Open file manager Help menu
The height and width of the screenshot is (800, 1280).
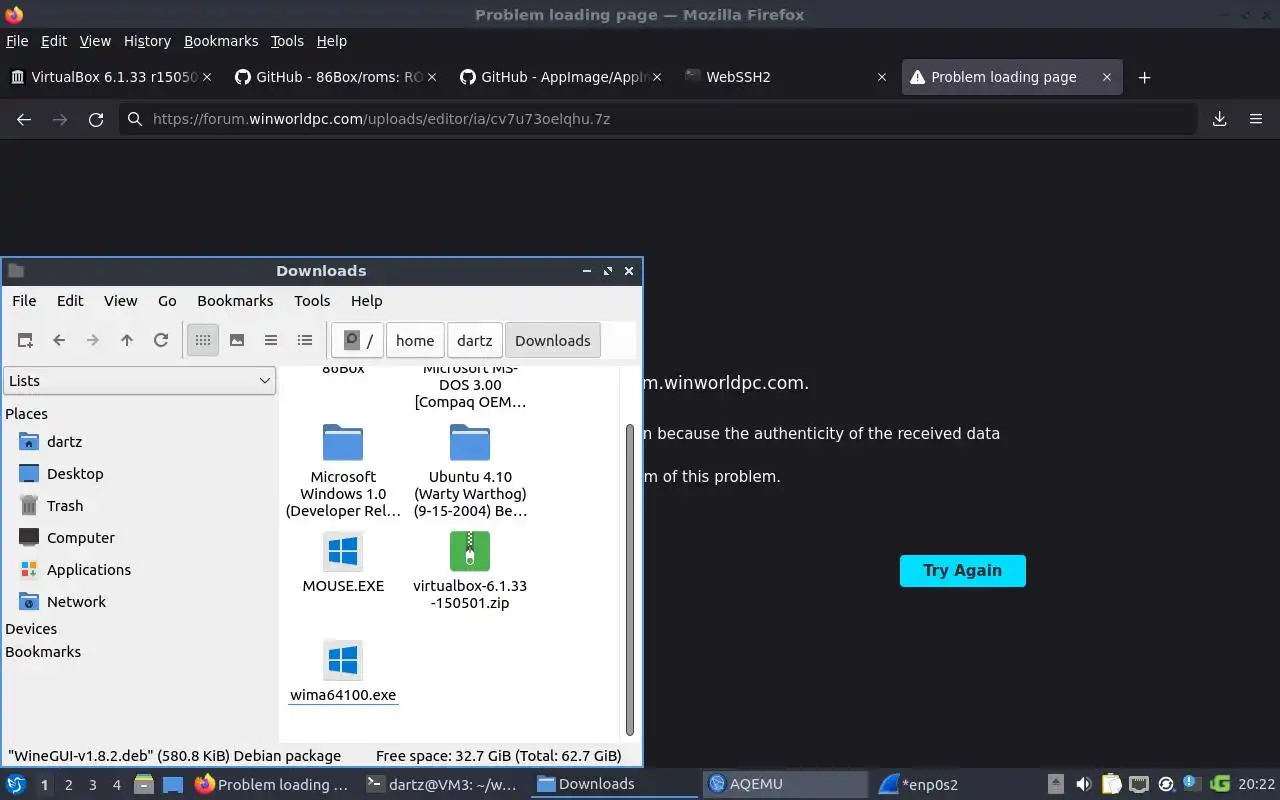tap(366, 300)
